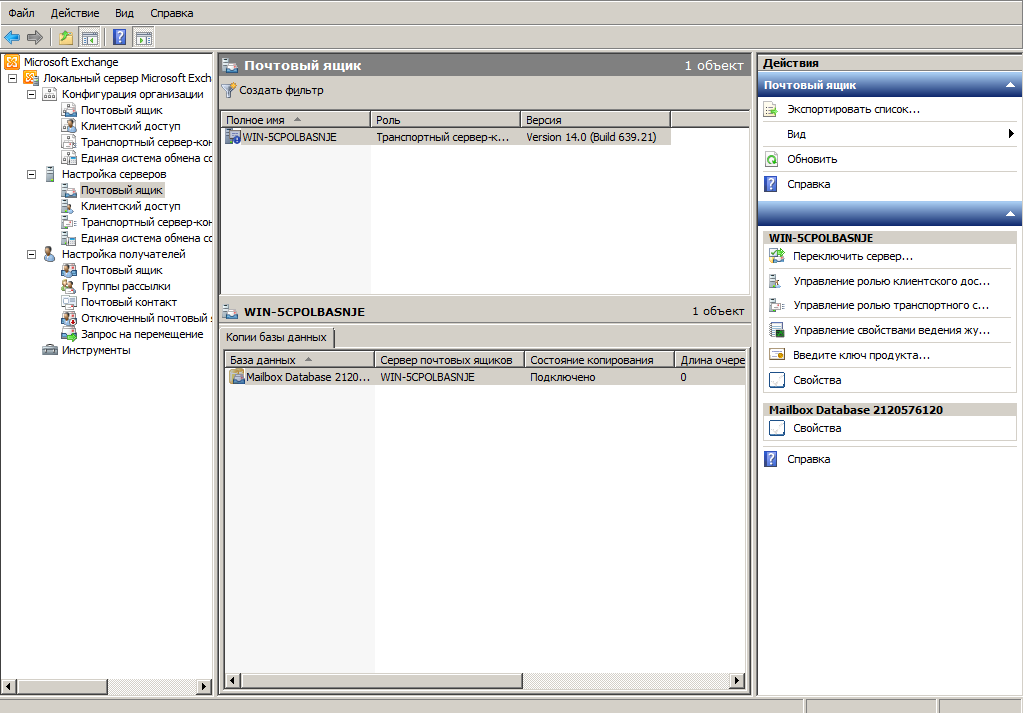This screenshot has width=1023, height=713.
Task: Select Version 14.0 (Build 639.21) cell
Action: click(x=591, y=137)
